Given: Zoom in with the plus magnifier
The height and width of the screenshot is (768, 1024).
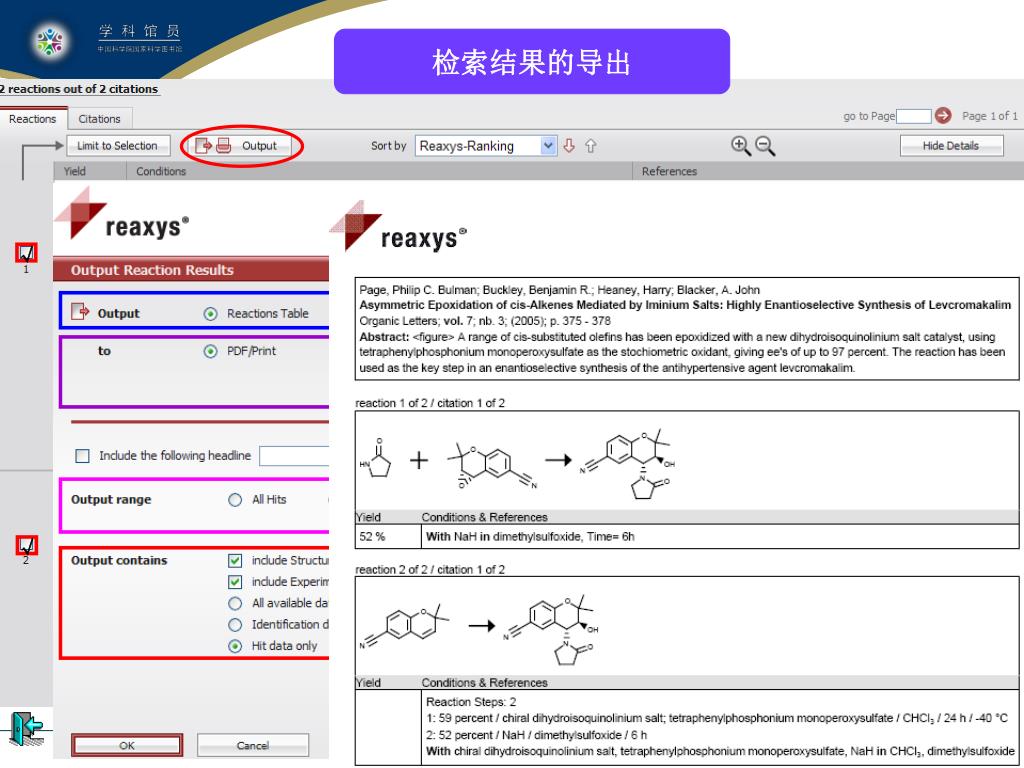Looking at the screenshot, I should tap(741, 146).
